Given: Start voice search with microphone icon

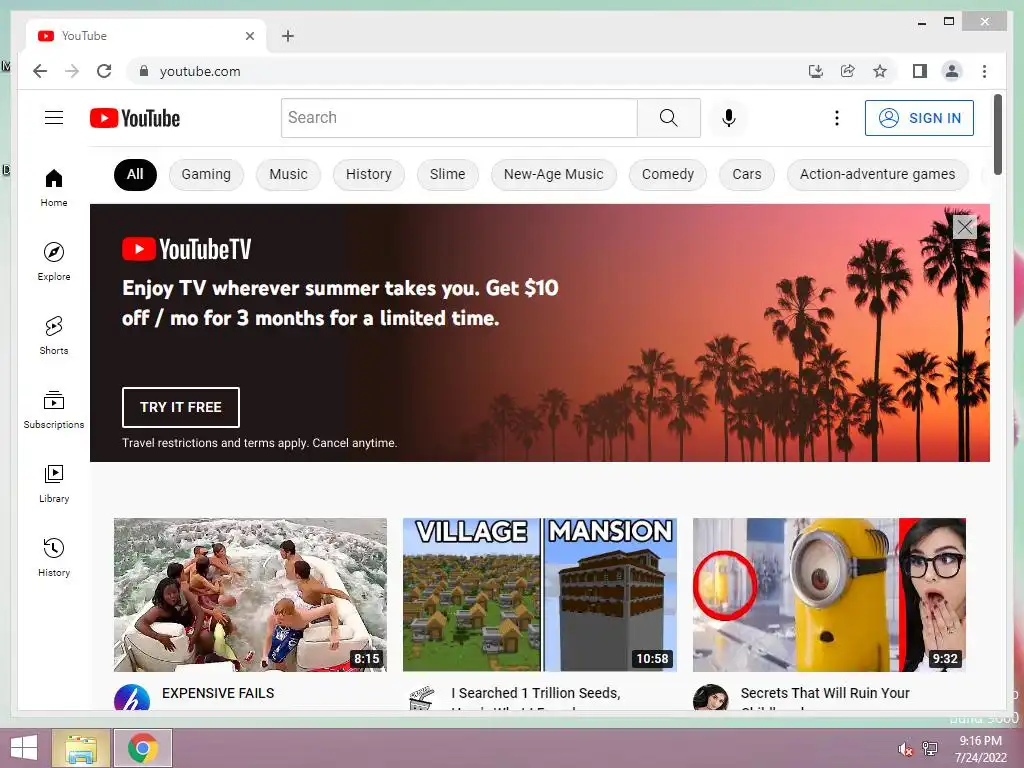Looking at the screenshot, I should (729, 118).
